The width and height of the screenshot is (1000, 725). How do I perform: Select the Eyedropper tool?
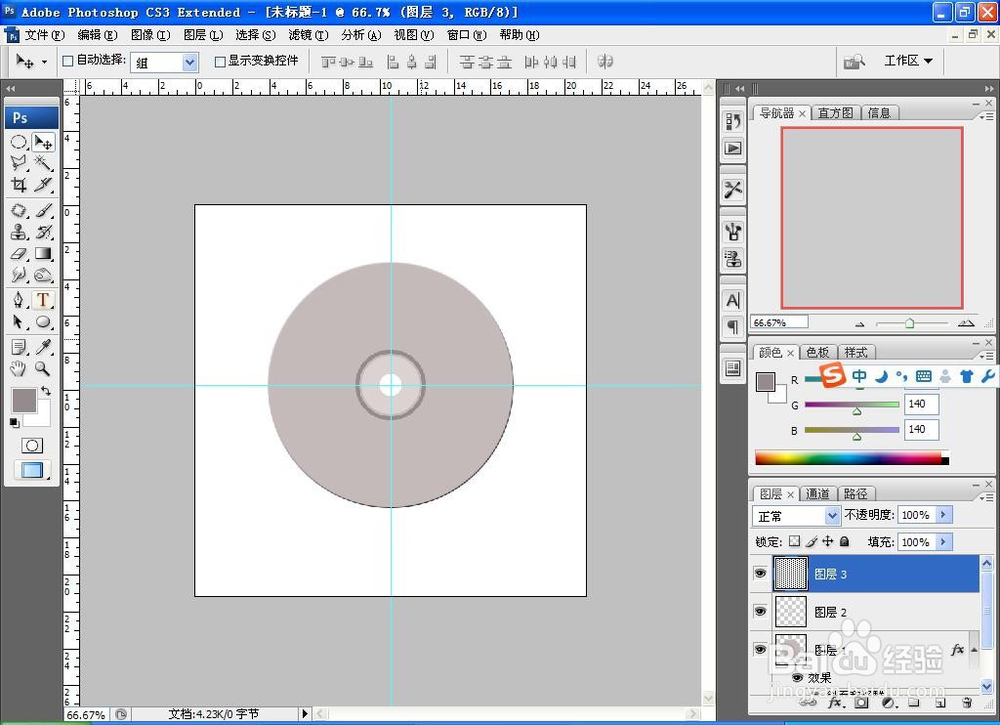coord(43,347)
